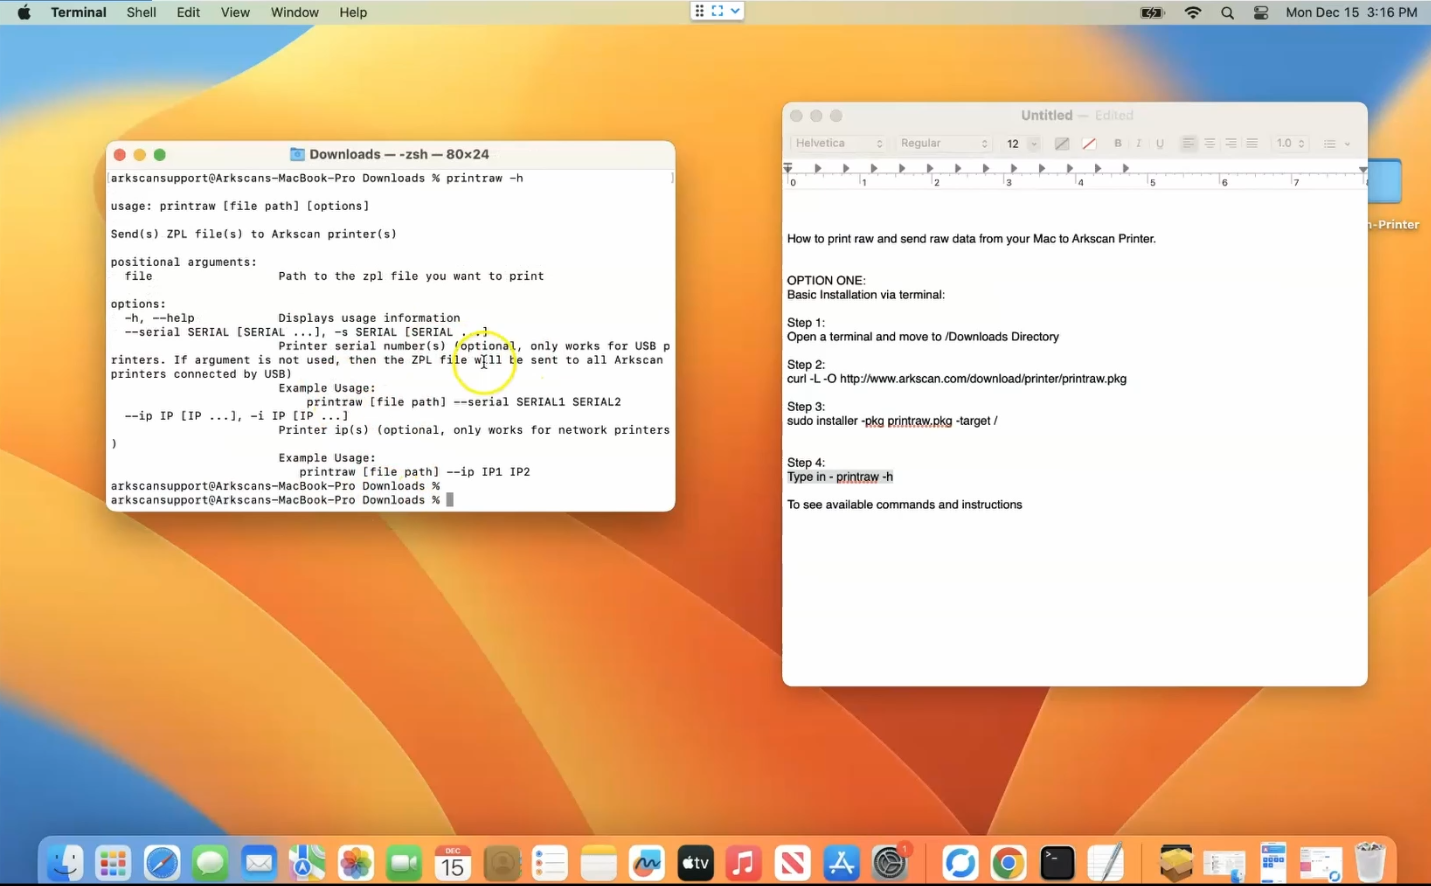Image resolution: width=1431 pixels, height=886 pixels.
Task: Launch Freeform from the Dock
Action: [647, 862]
